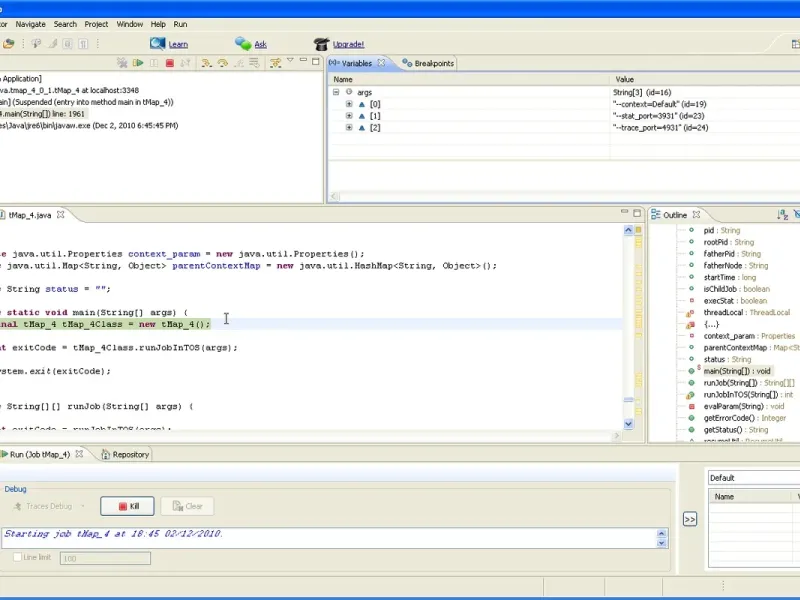
Task: Expand the [0] array element
Action: pos(349,104)
